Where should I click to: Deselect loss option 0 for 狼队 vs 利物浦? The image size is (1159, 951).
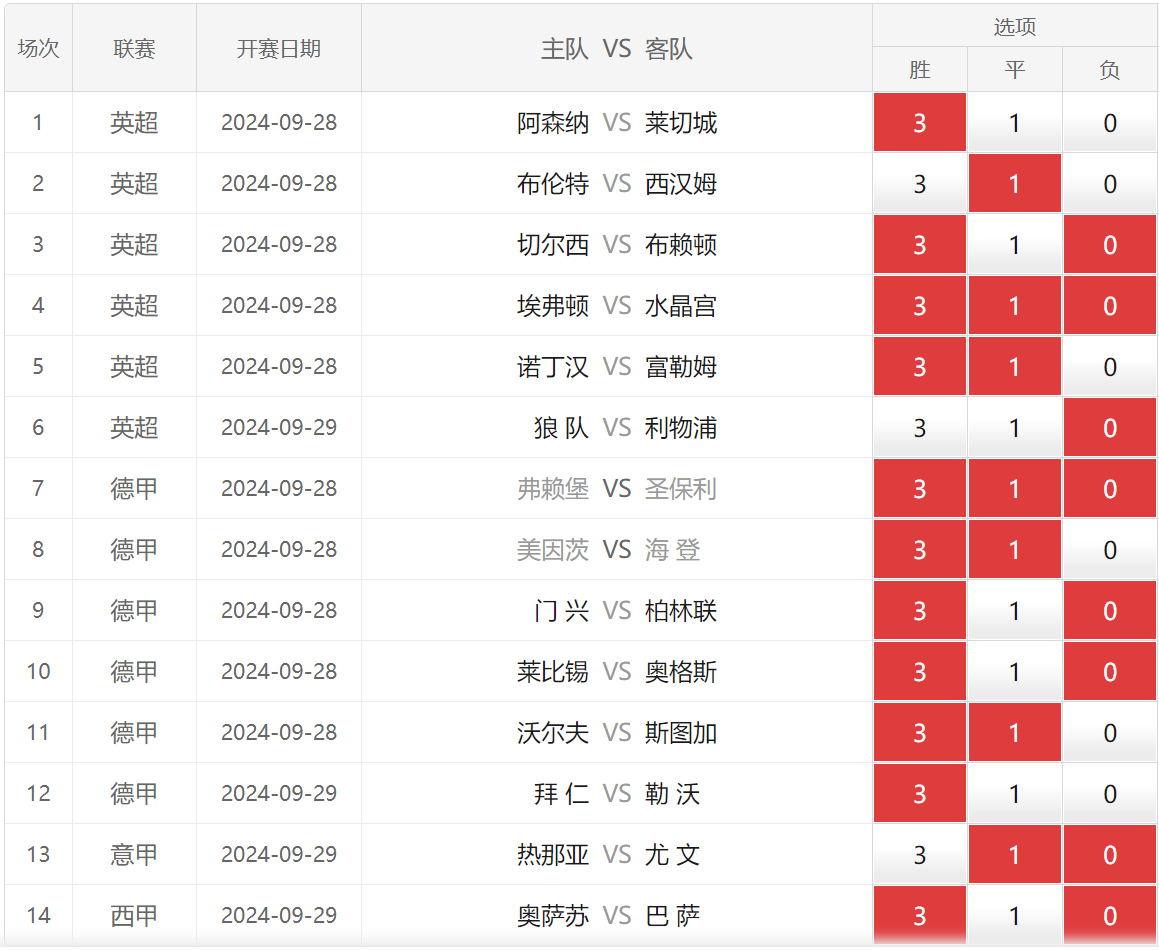(1109, 428)
